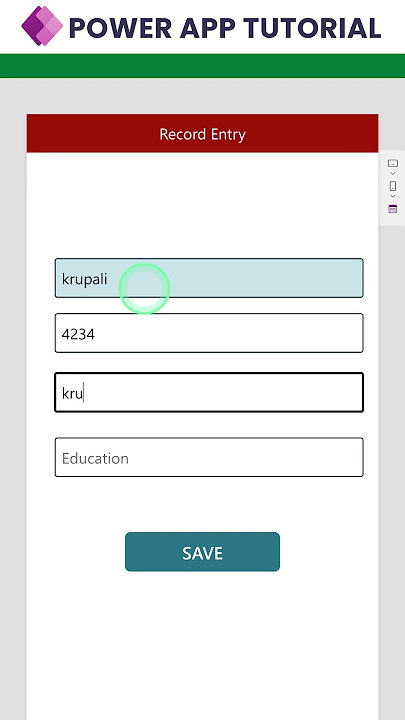Click the POWER APP TUTORIAL title text

click(x=225, y=28)
